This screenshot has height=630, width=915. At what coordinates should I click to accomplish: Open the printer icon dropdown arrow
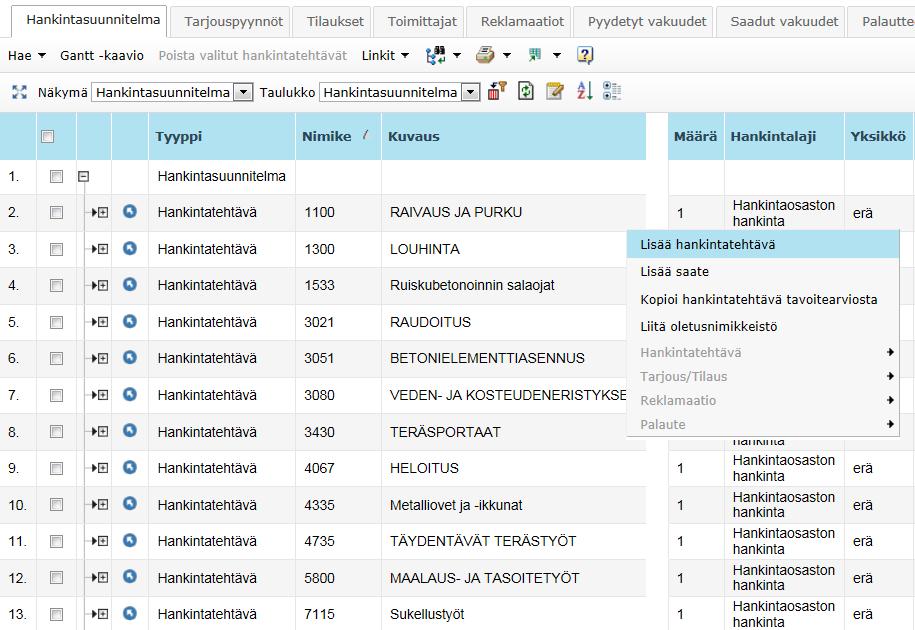click(507, 55)
